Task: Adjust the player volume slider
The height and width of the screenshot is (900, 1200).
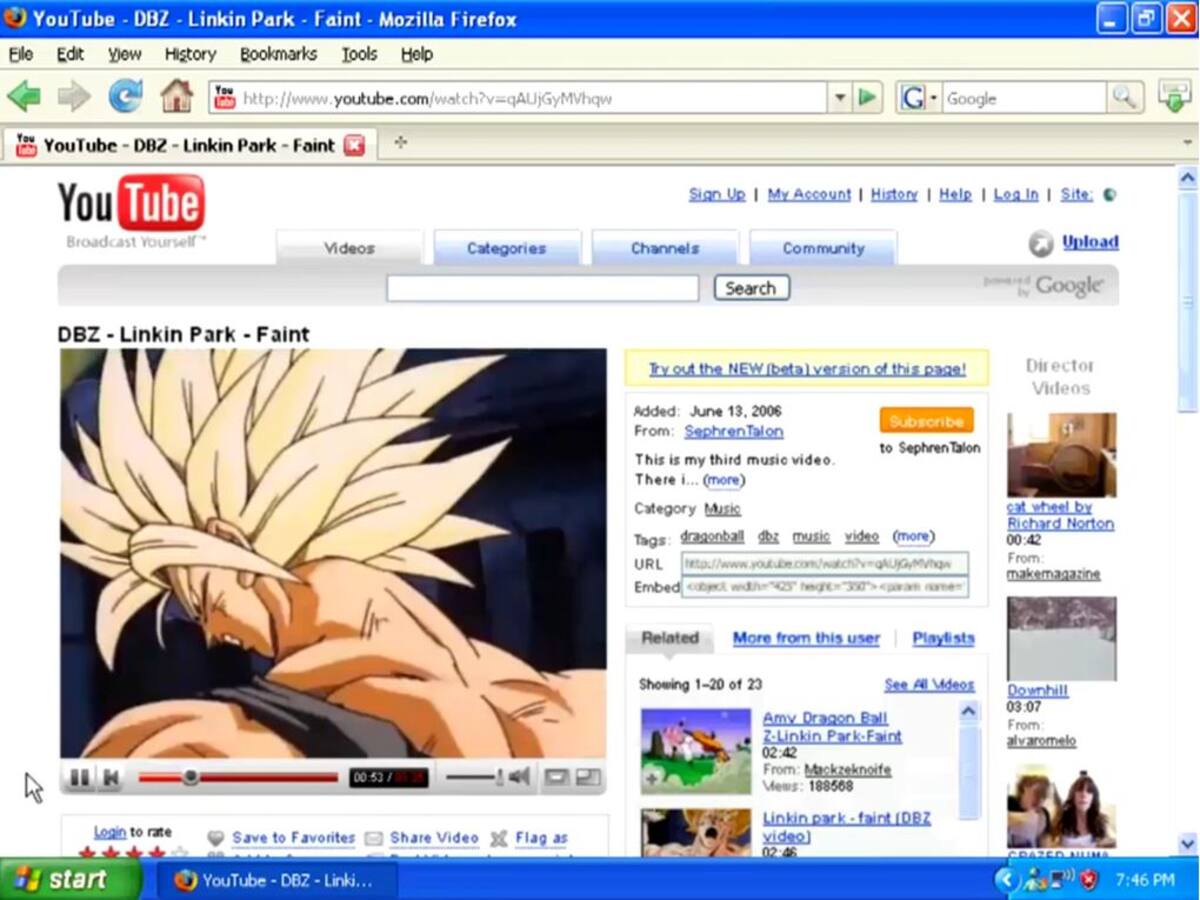Action: click(474, 777)
